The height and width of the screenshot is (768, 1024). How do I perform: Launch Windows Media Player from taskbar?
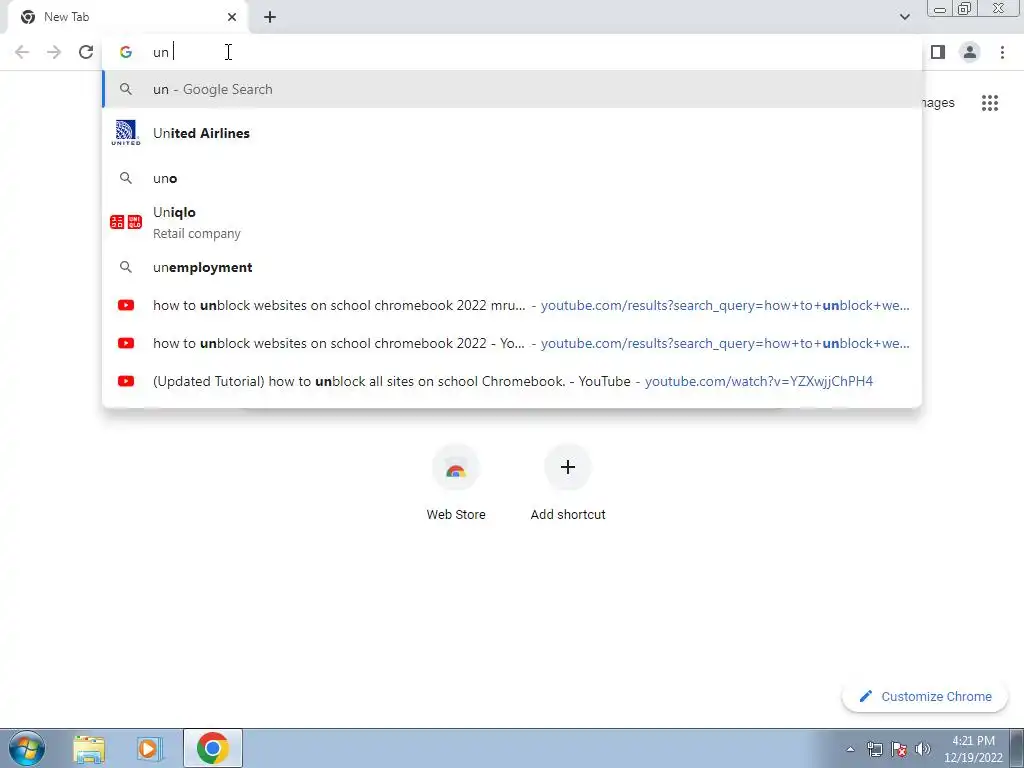click(x=150, y=749)
